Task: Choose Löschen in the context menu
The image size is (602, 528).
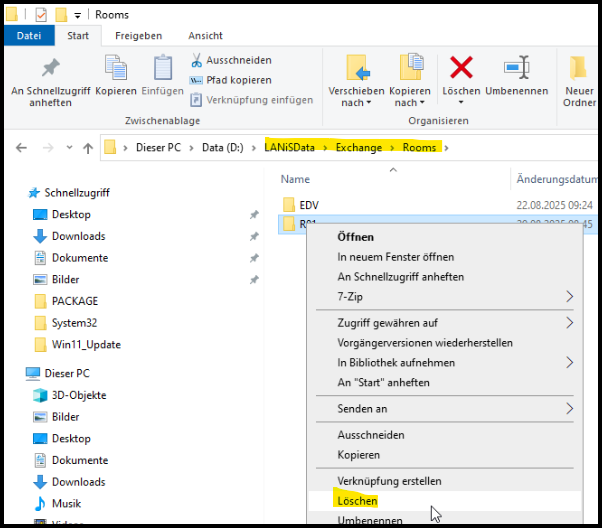Action: (x=358, y=500)
